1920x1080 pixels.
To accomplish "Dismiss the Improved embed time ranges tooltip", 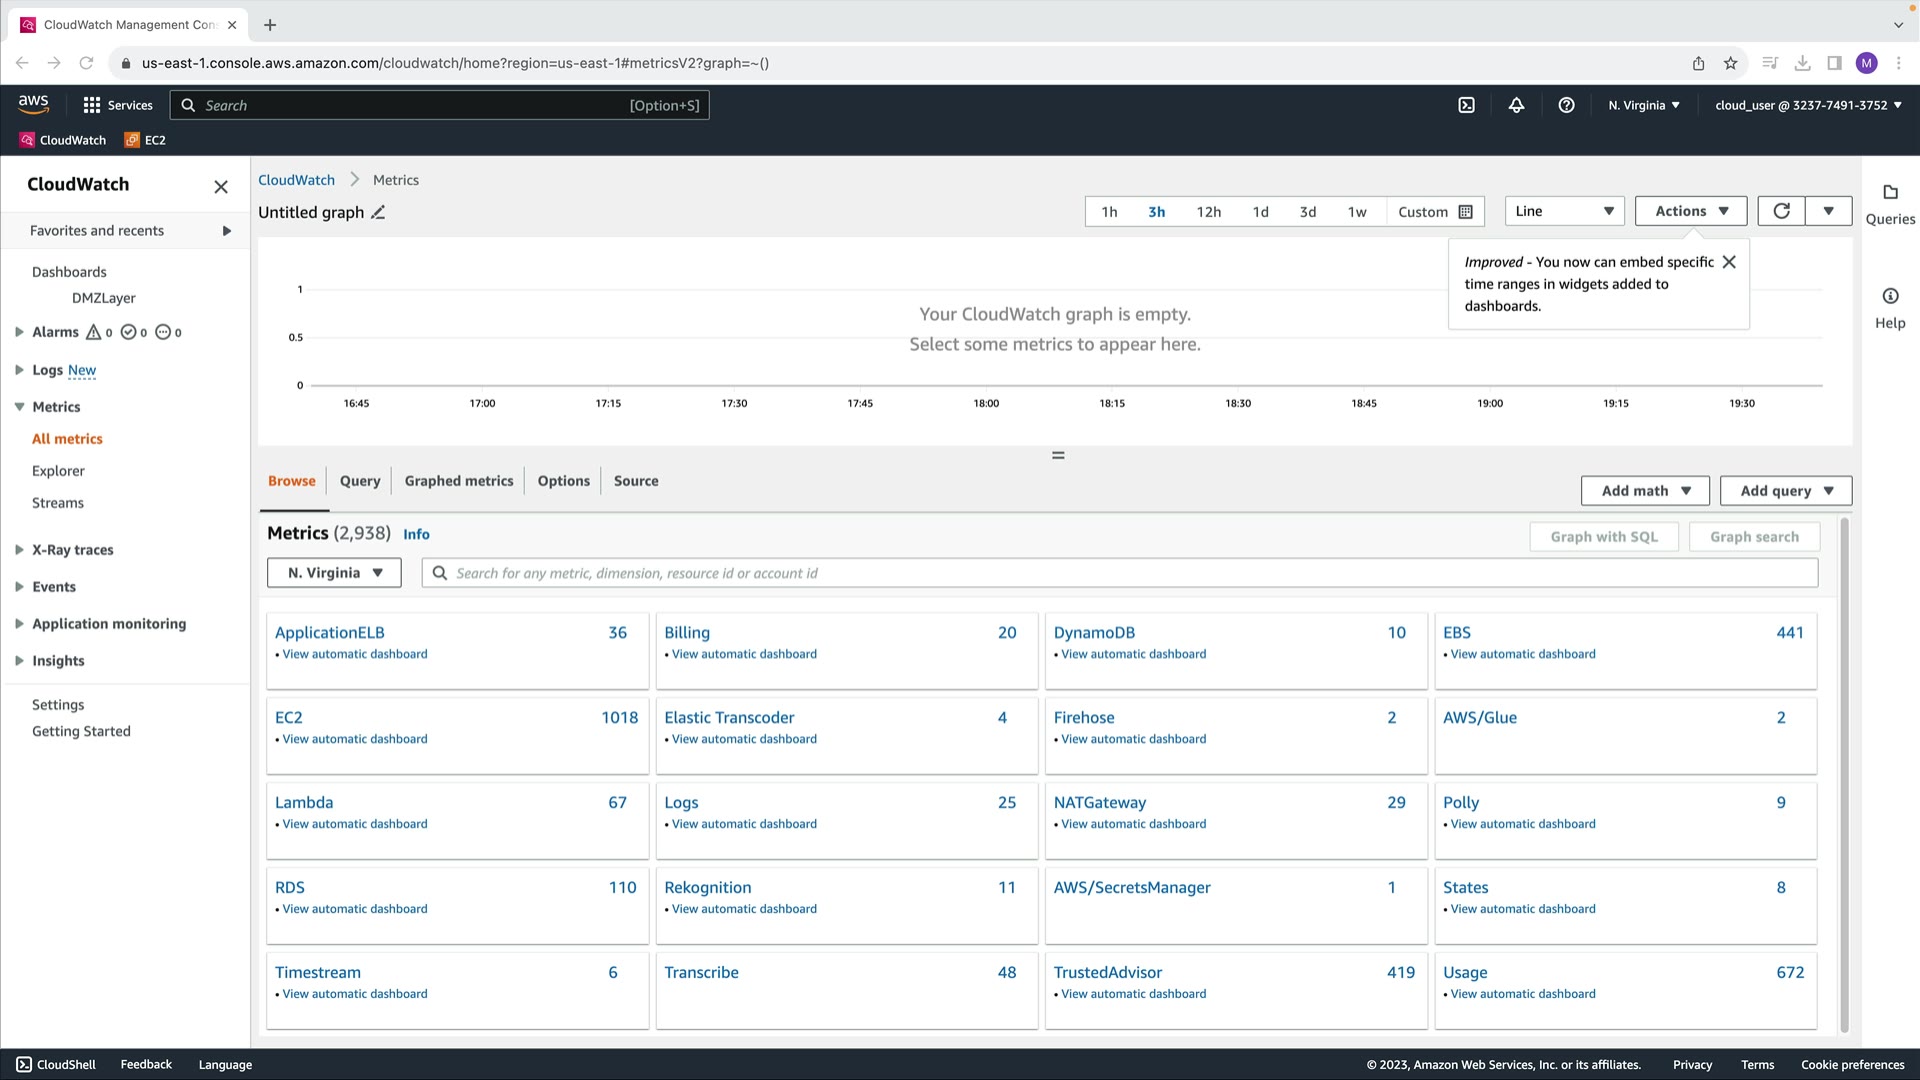I will point(1729,262).
